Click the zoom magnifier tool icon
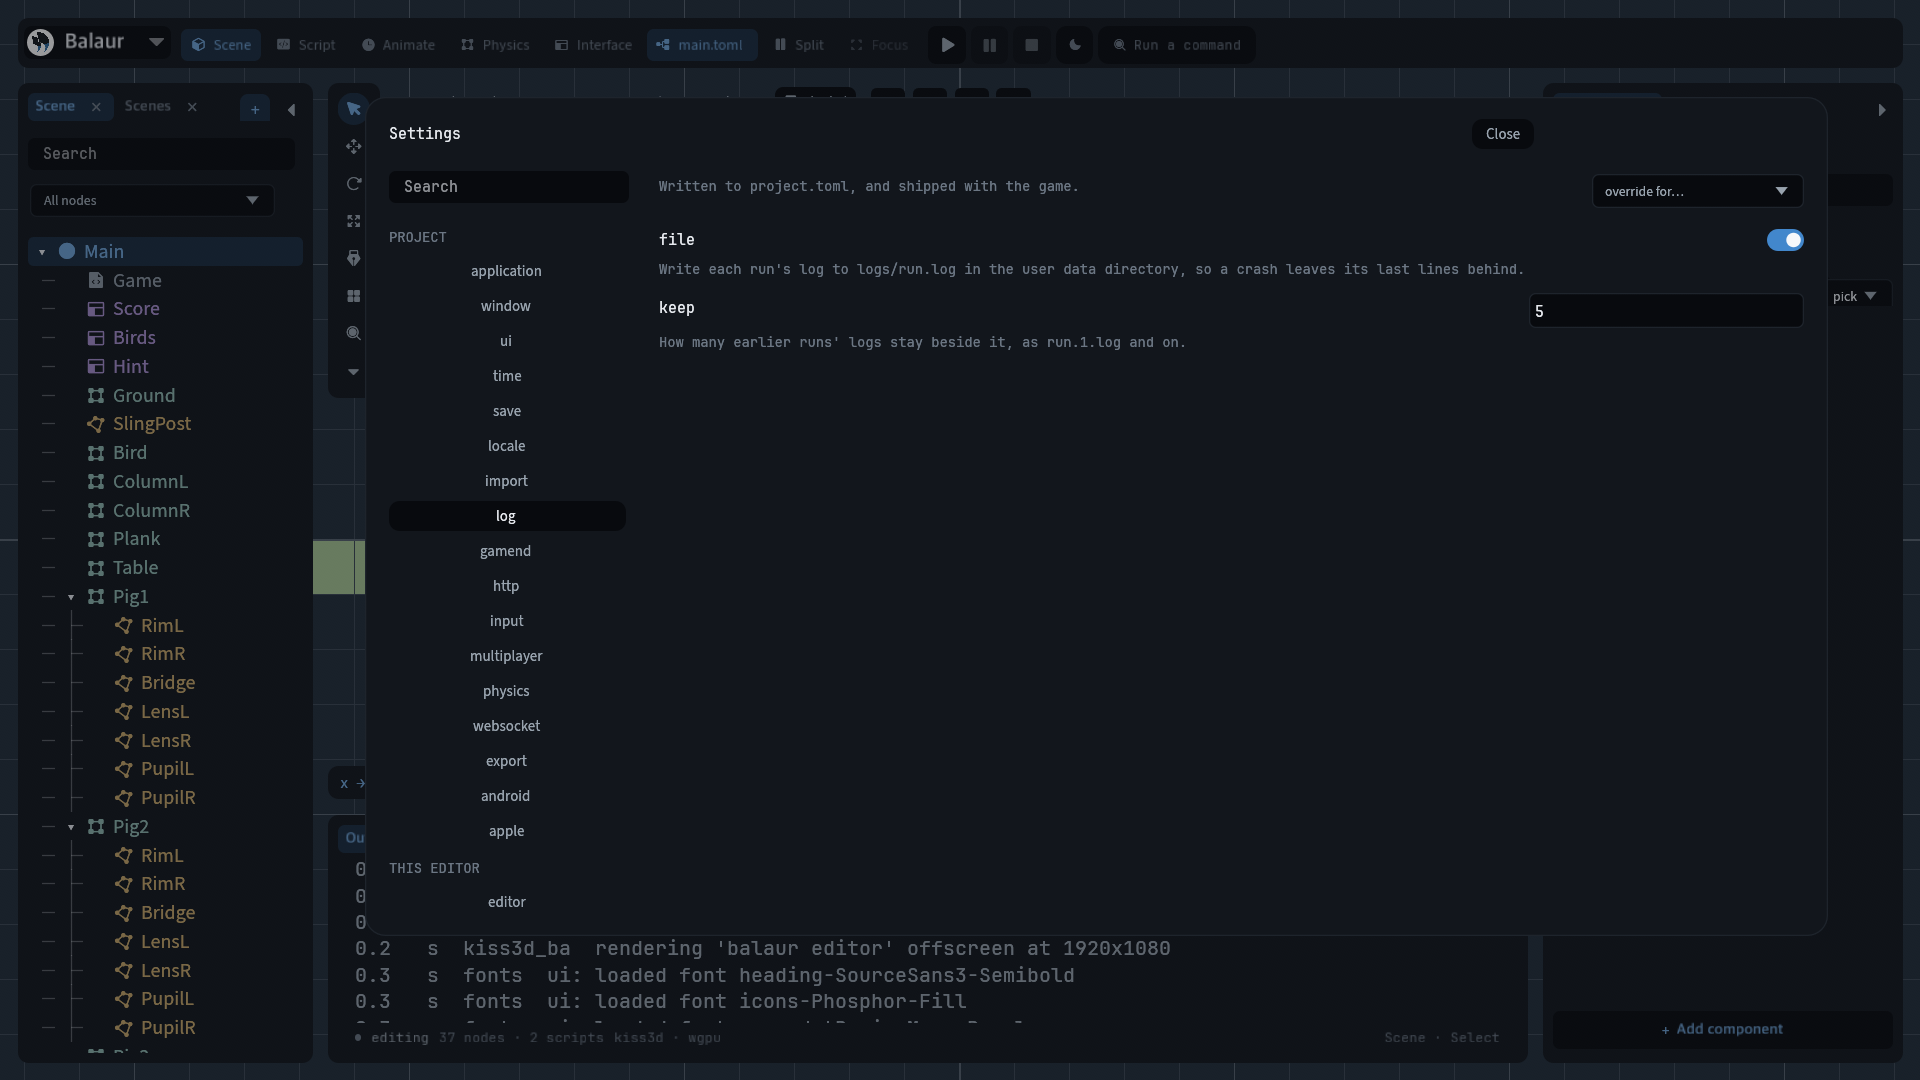This screenshot has width=1920, height=1080. (x=353, y=333)
